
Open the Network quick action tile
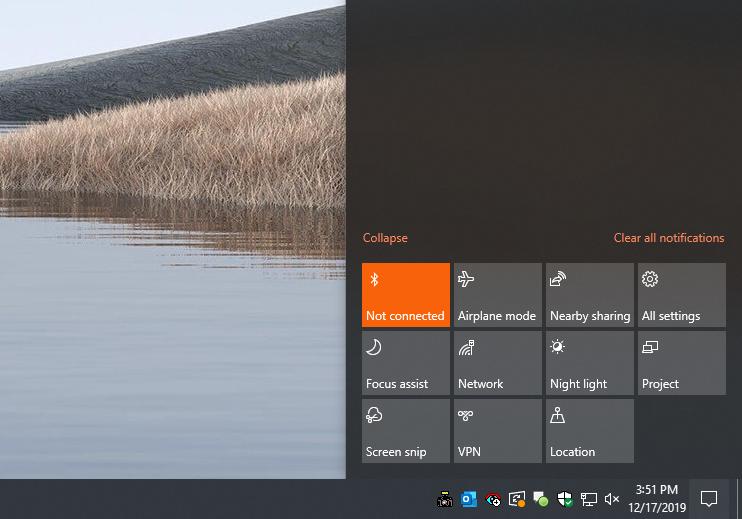[497, 363]
